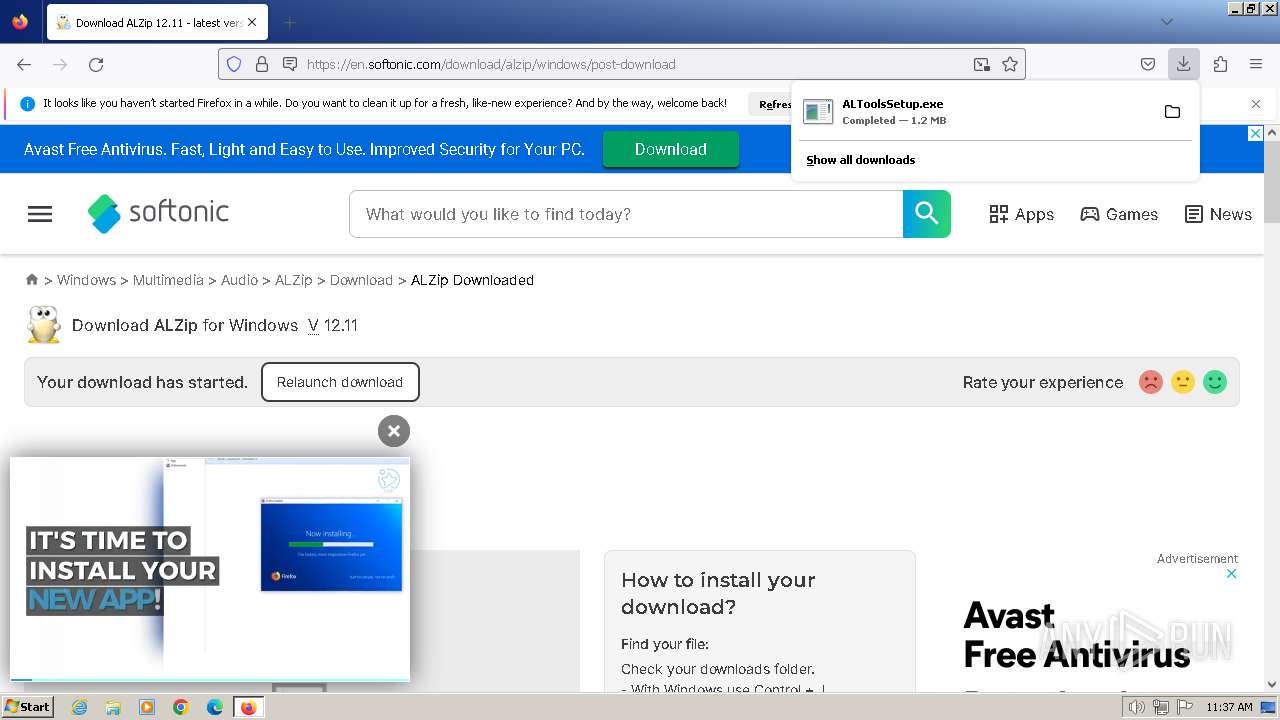Launch Internet Explorer from taskbar
This screenshot has width=1280, height=720.
pyautogui.click(x=79, y=707)
